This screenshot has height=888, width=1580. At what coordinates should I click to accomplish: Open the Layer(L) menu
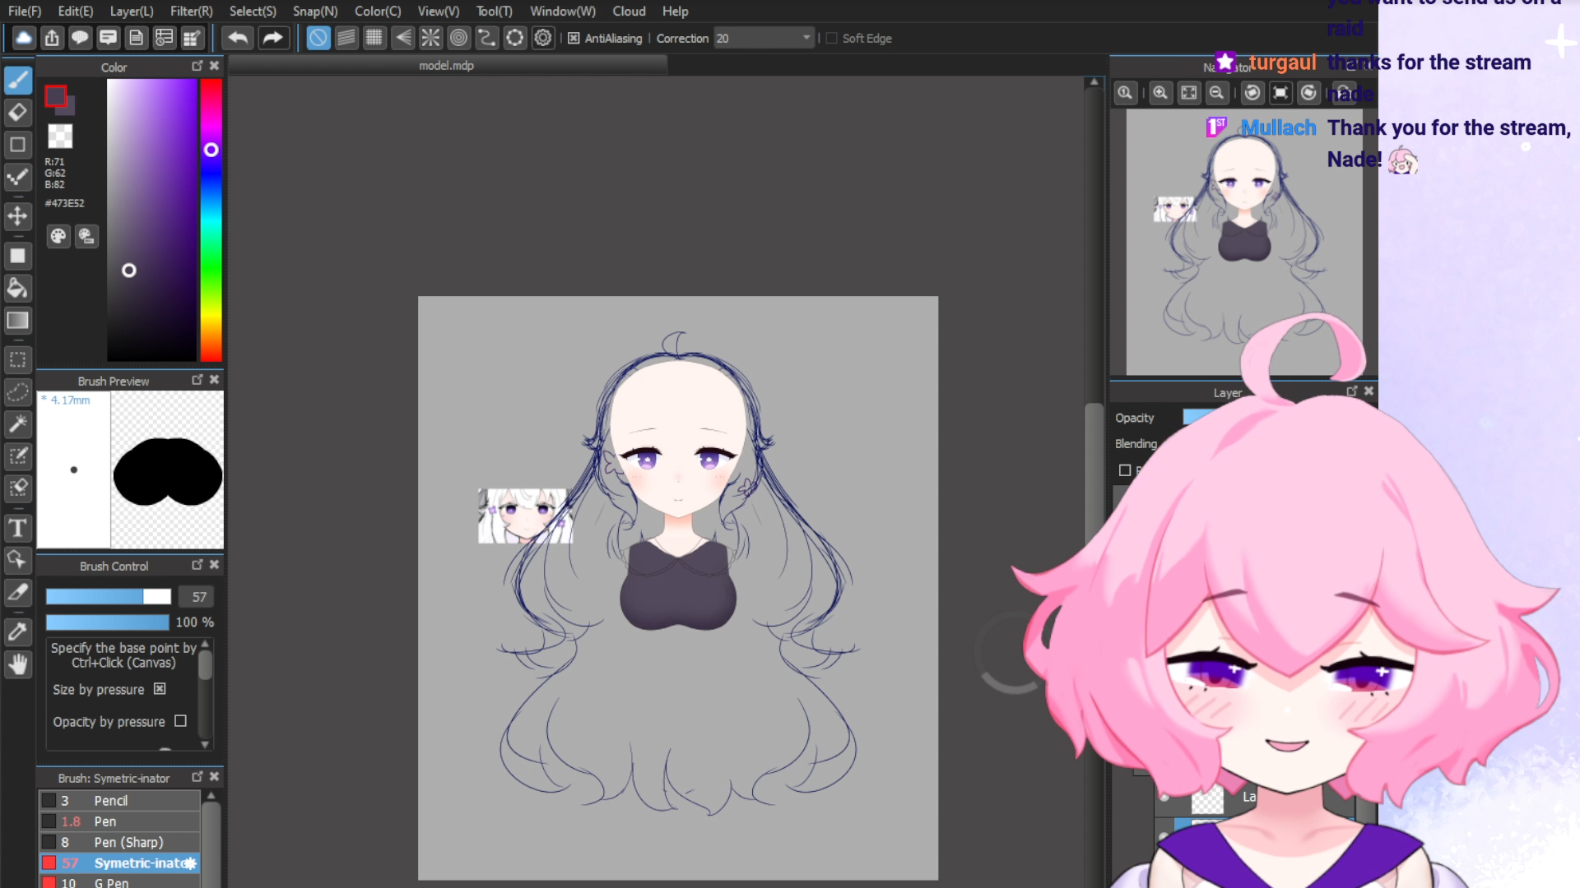coord(131,11)
